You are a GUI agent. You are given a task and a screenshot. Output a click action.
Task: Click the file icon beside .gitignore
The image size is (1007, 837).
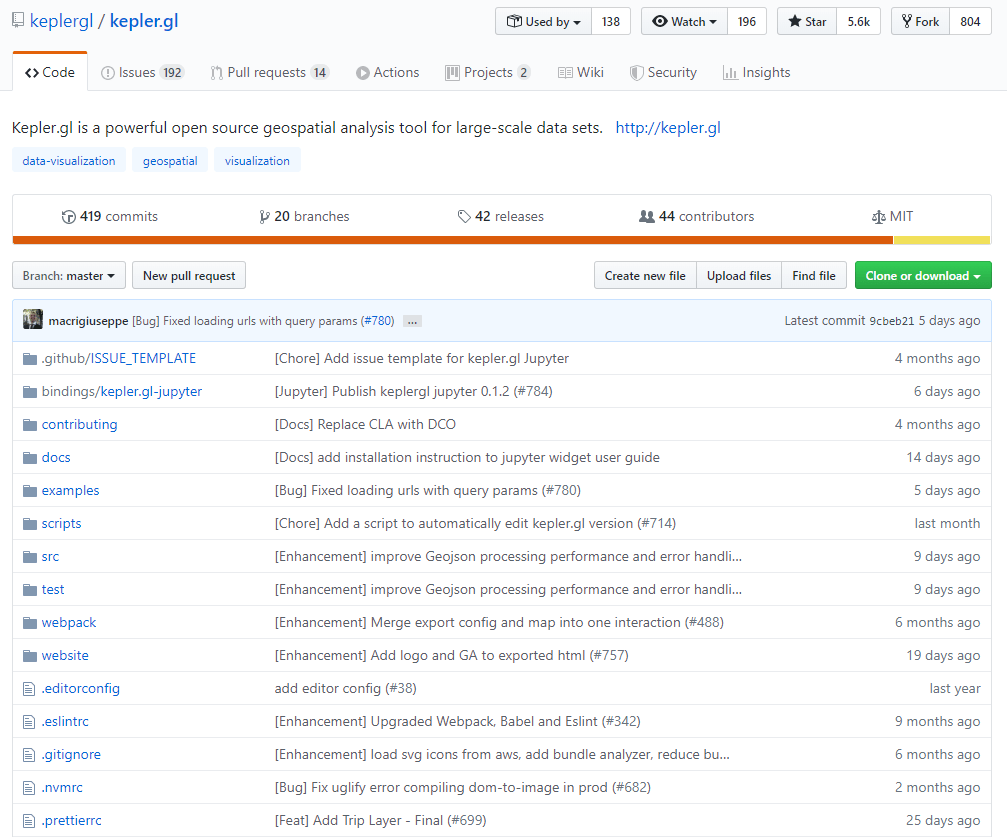29,755
